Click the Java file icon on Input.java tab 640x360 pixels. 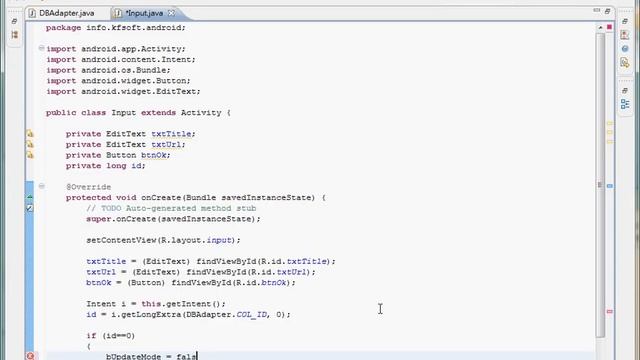click(x=118, y=13)
